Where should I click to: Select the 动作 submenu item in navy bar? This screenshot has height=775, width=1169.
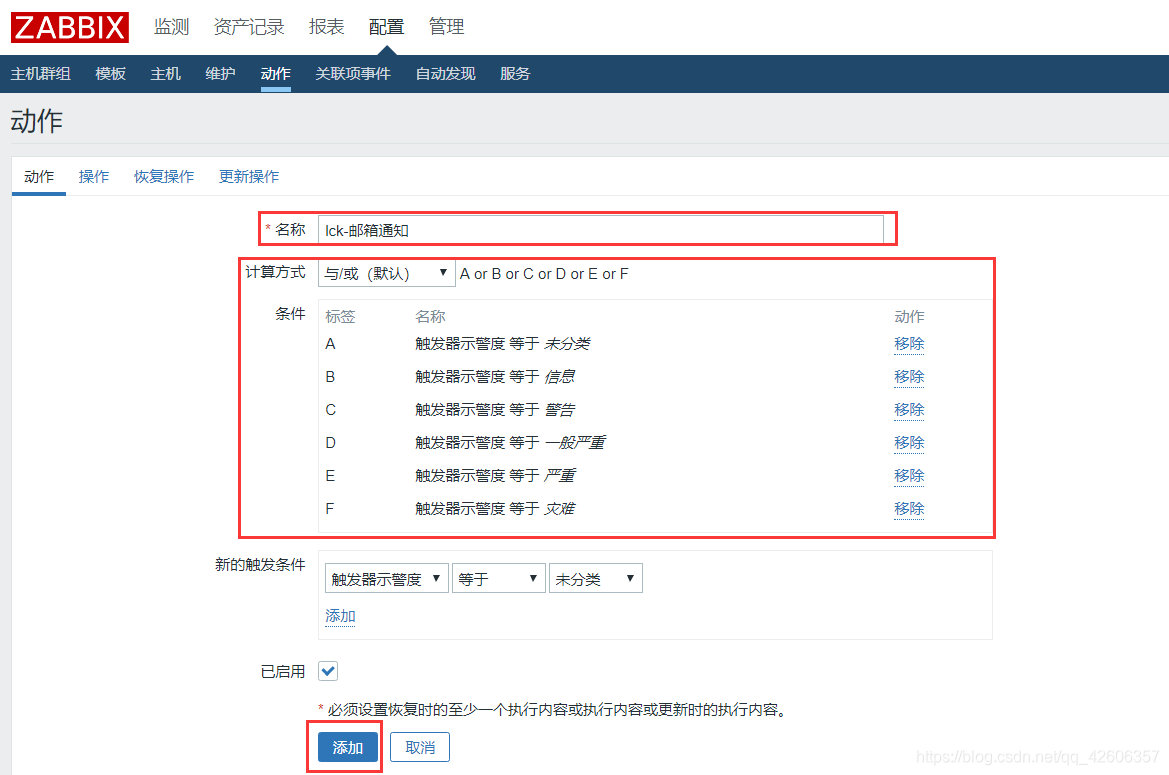[x=276, y=74]
